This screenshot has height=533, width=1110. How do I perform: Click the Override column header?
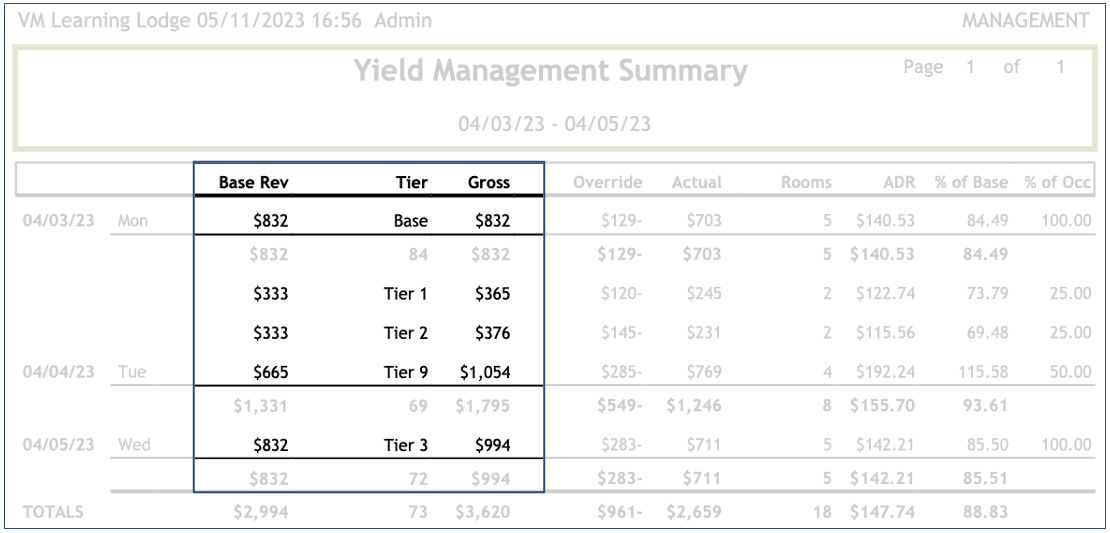click(x=608, y=183)
